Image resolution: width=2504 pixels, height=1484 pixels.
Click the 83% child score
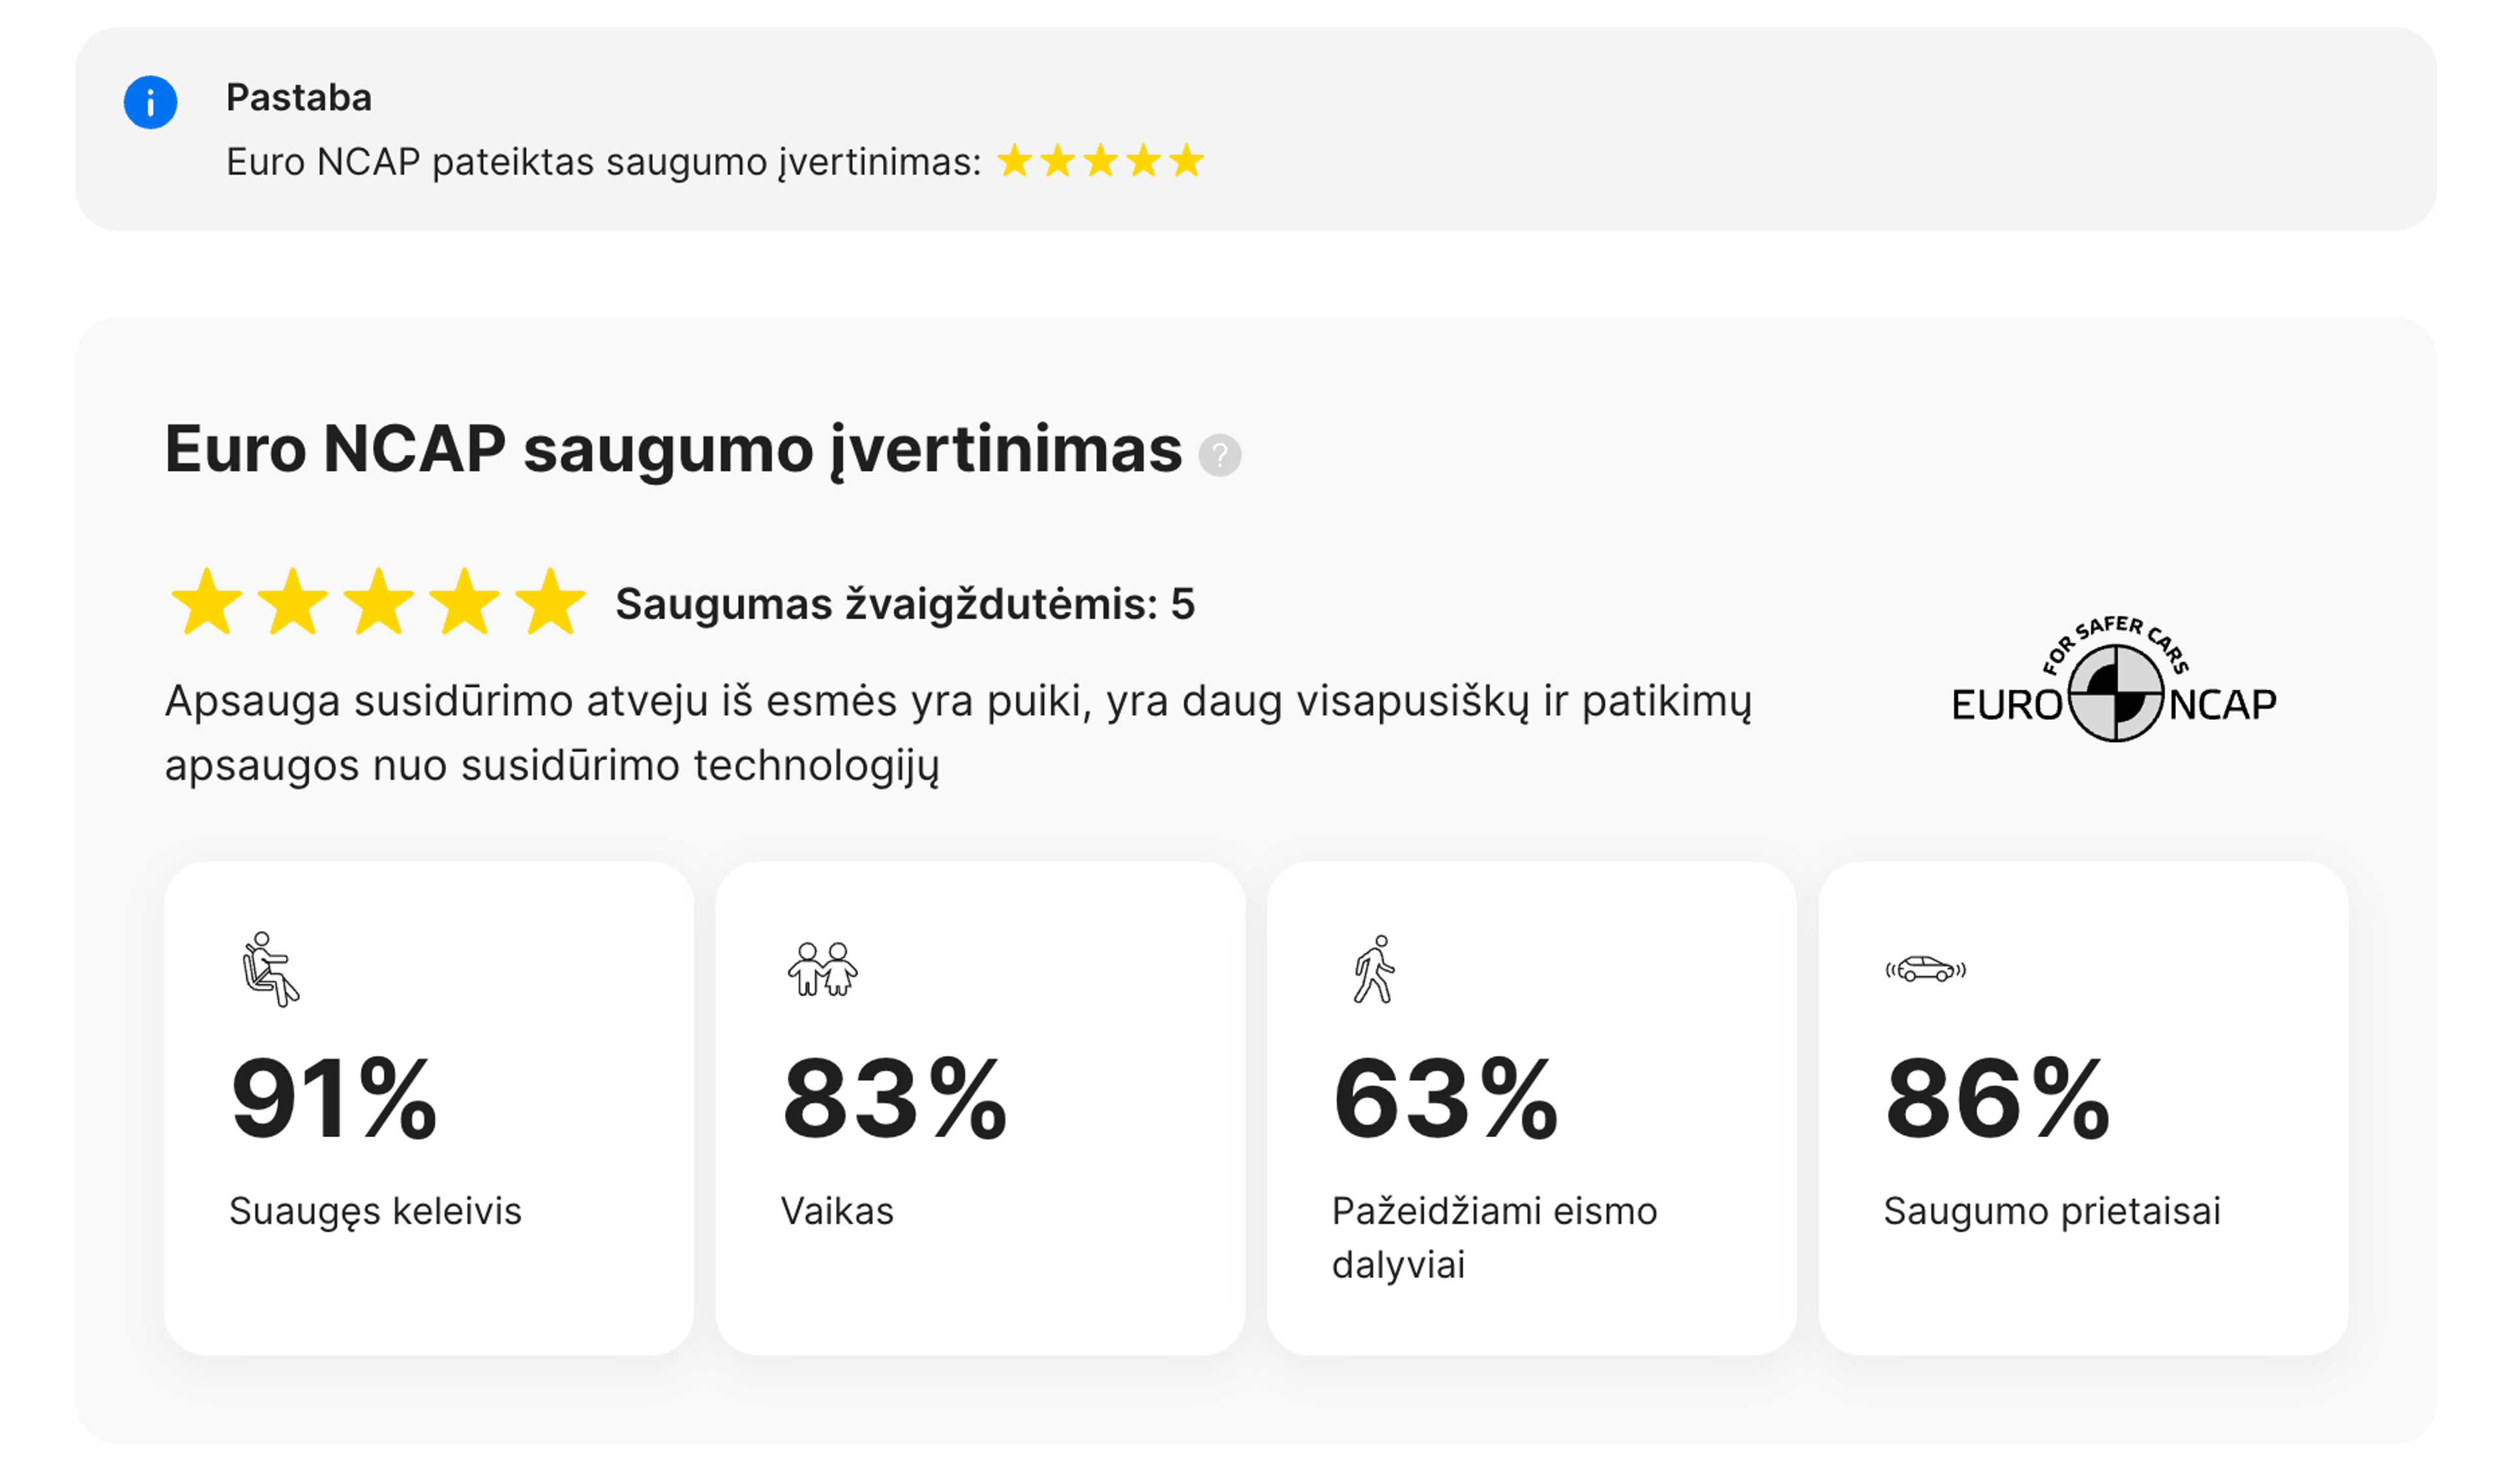tap(894, 1100)
